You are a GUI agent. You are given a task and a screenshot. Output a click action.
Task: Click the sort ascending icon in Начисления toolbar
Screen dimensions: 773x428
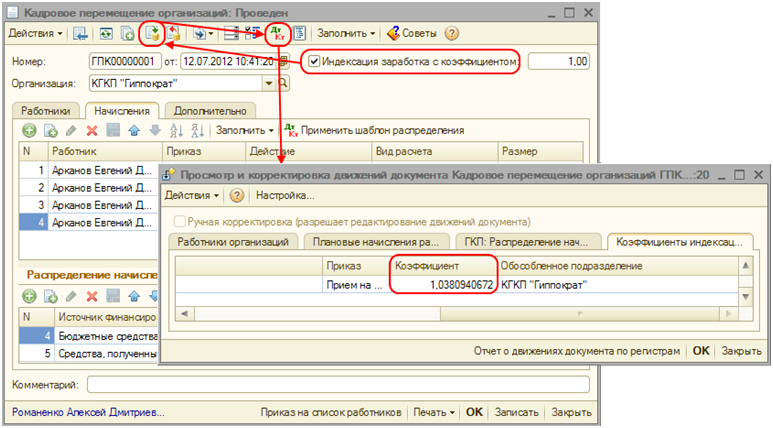(176, 130)
